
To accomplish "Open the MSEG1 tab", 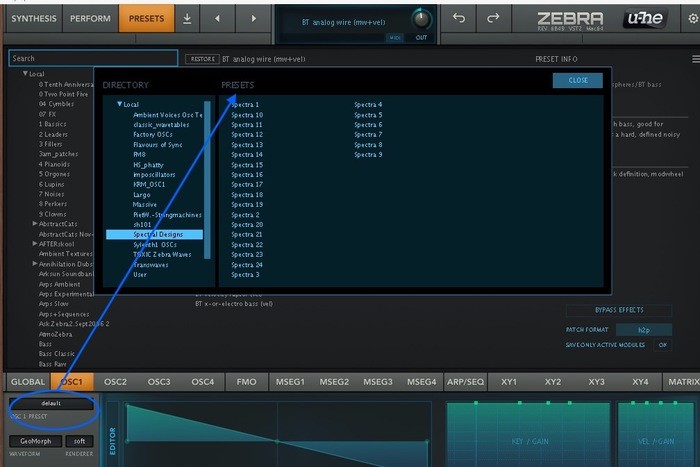I will 290,382.
